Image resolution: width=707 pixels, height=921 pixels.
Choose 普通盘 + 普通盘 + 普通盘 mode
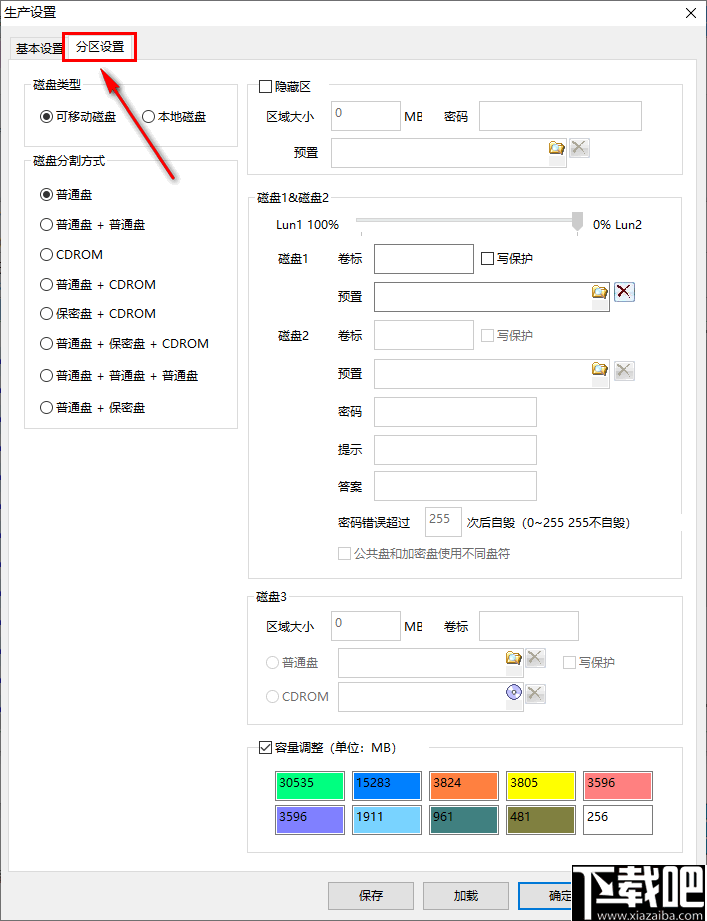pyautogui.click(x=119, y=375)
